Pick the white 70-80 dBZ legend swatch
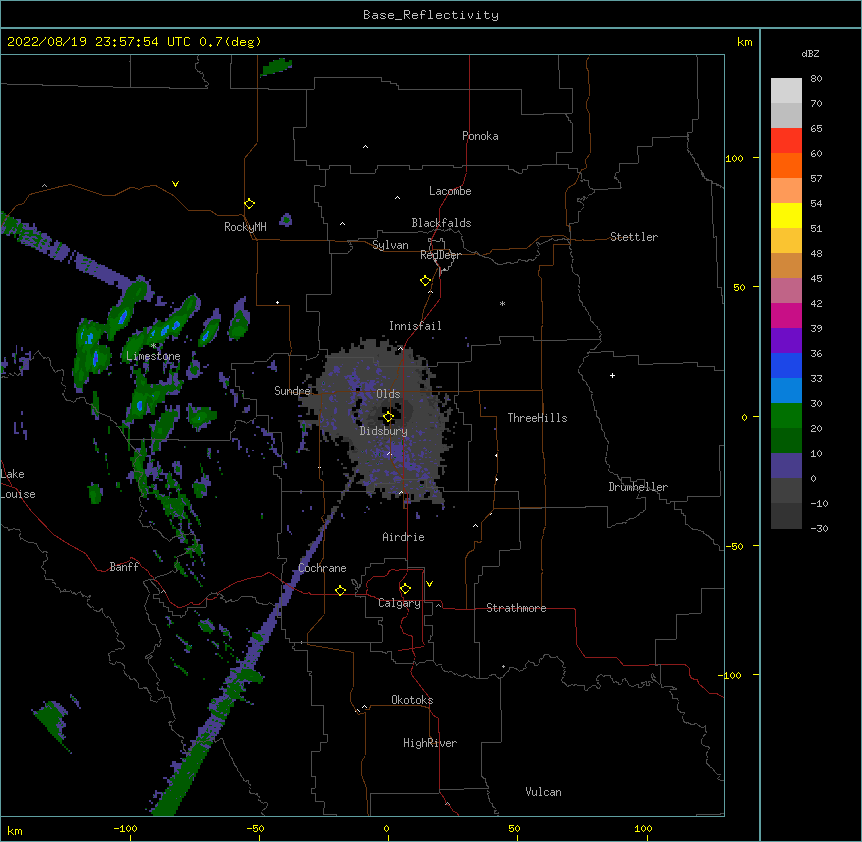Viewport: 862px width, 842px height. tap(786, 91)
